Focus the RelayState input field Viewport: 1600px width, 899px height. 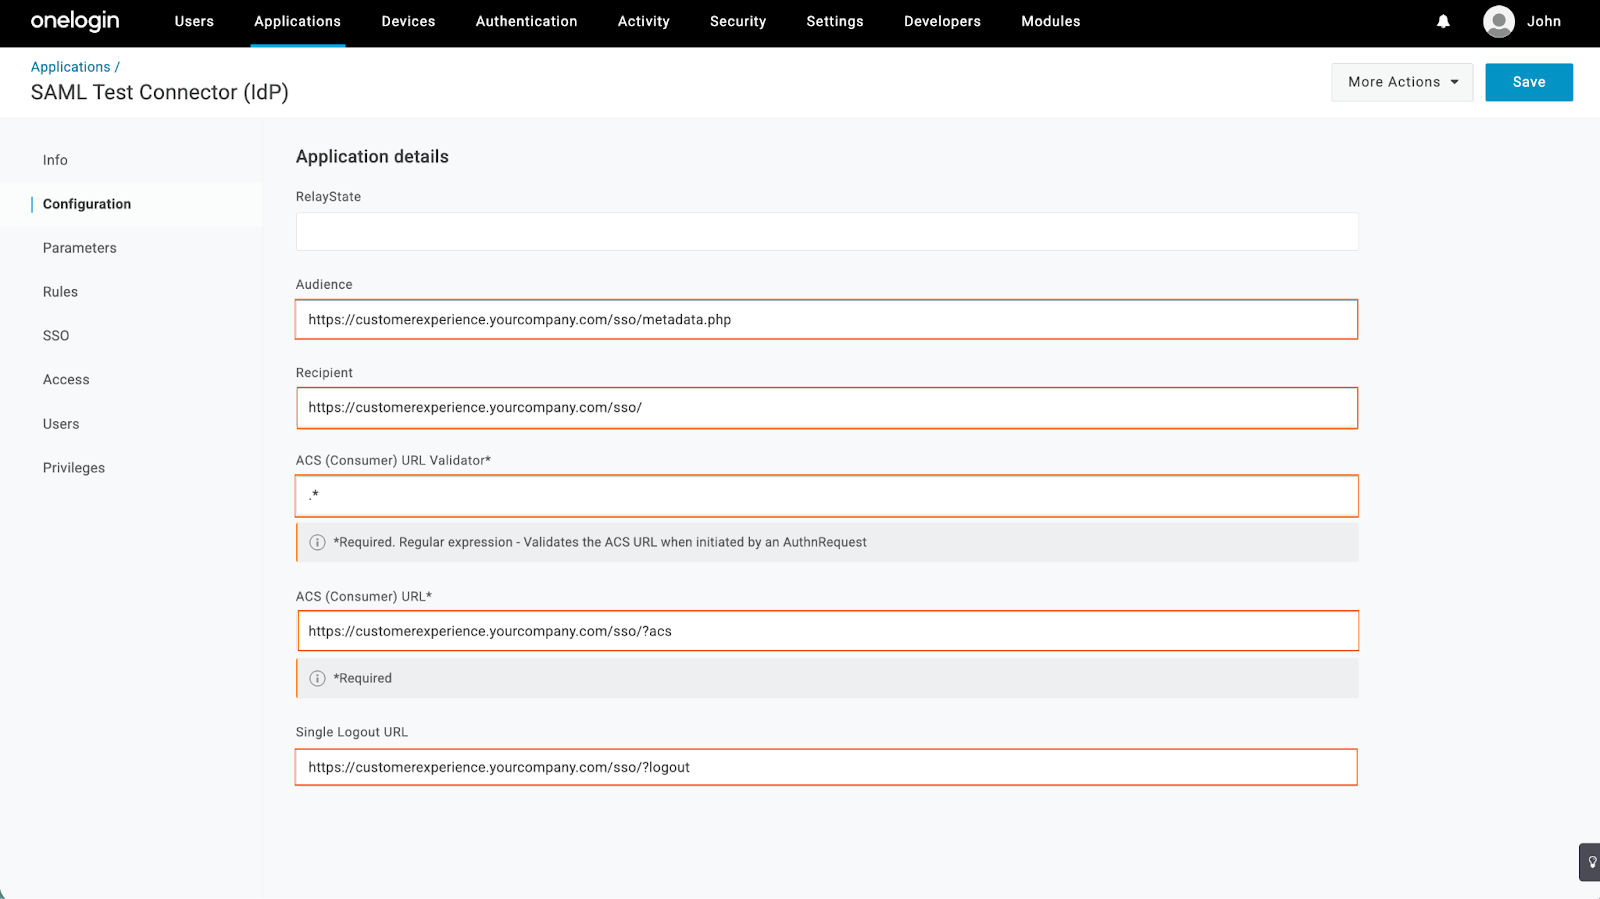pos(827,231)
